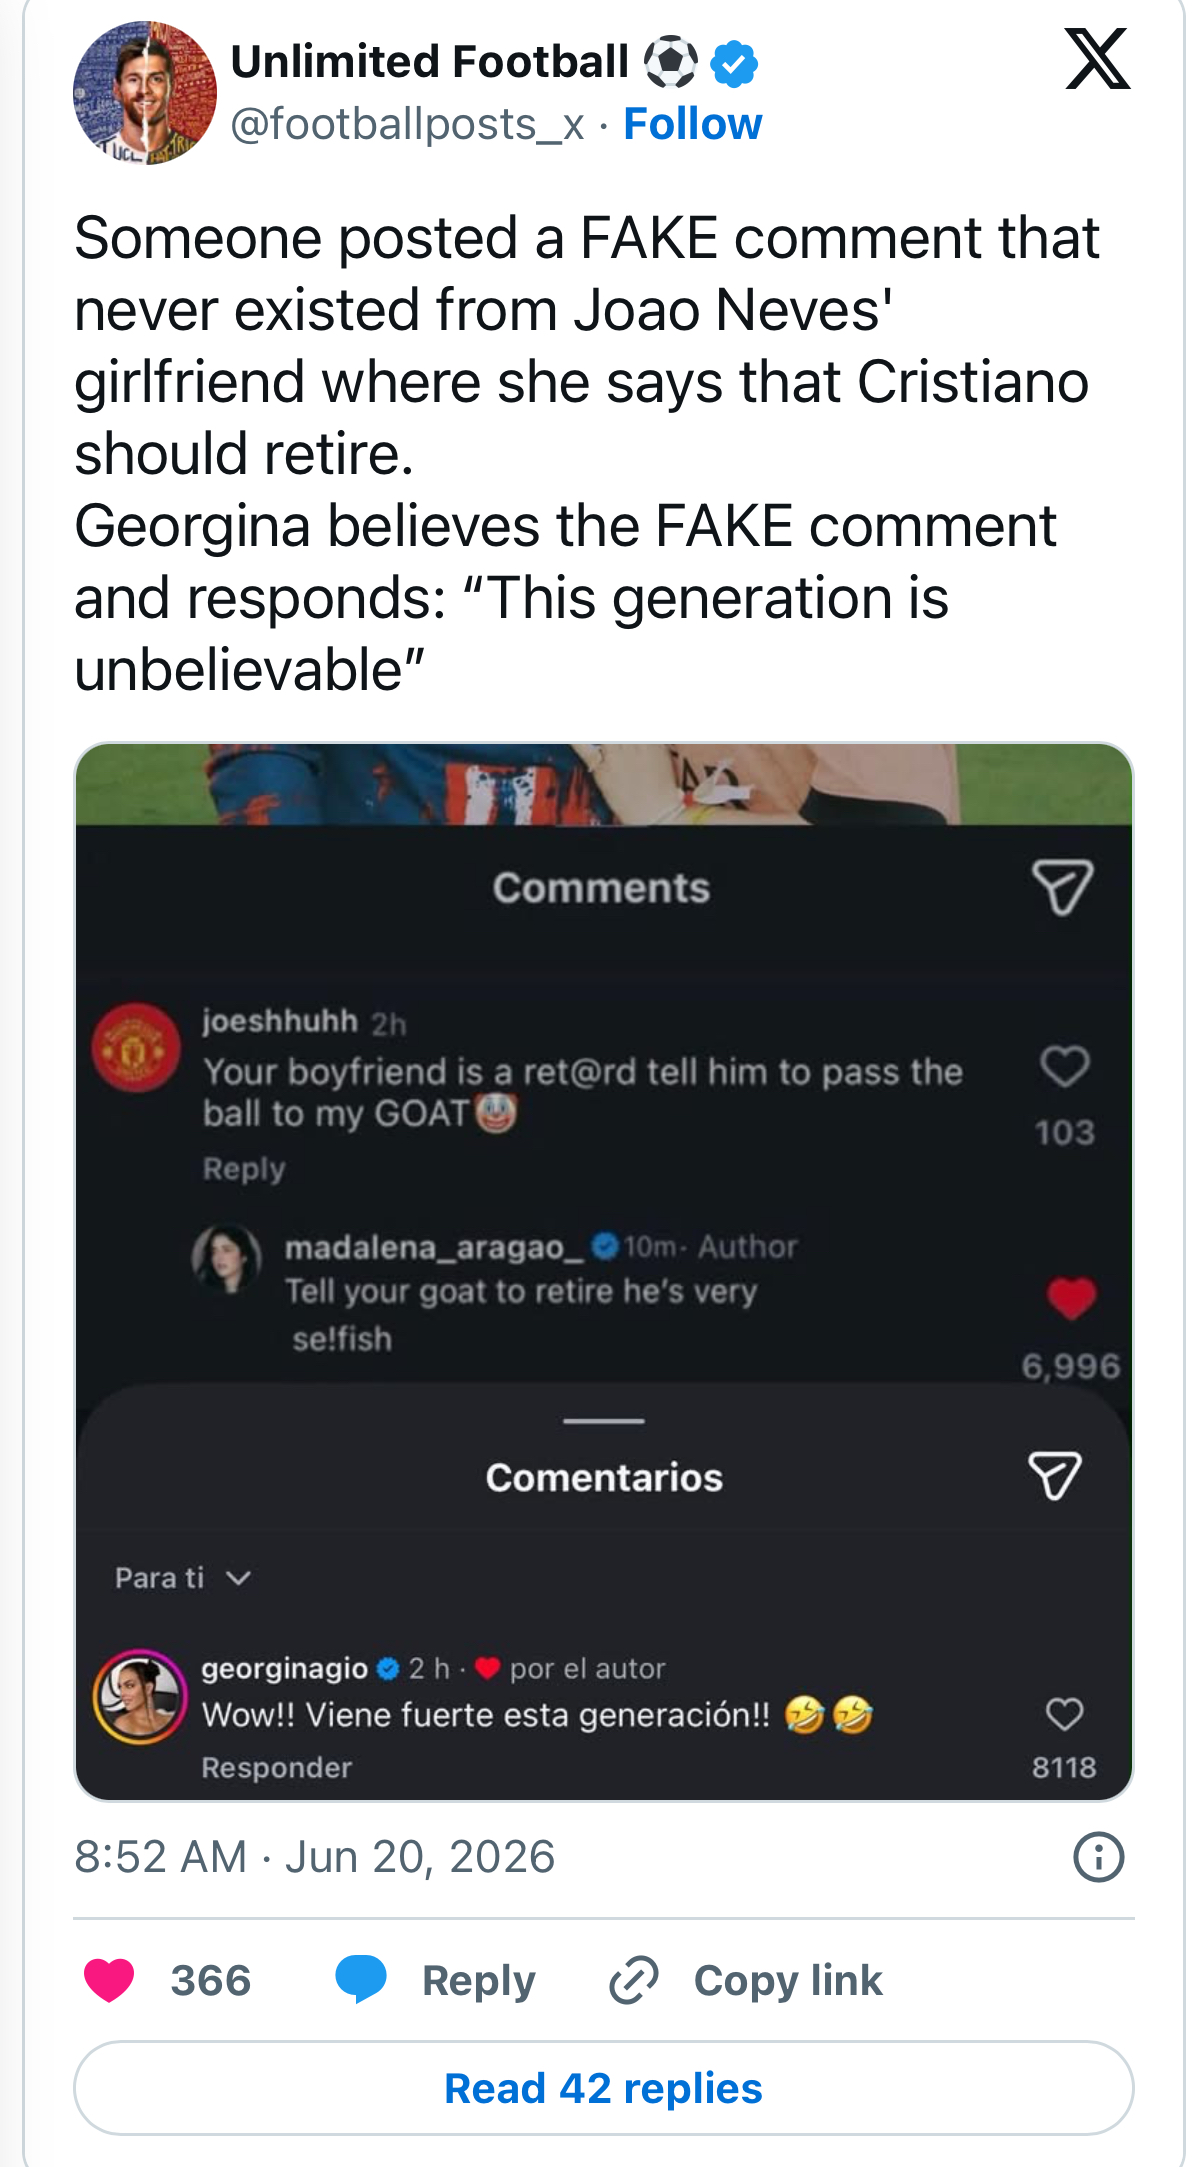This screenshot has width=1197, height=2167.
Task: Open georginagio's profile picture
Action: pyautogui.click(x=140, y=1697)
